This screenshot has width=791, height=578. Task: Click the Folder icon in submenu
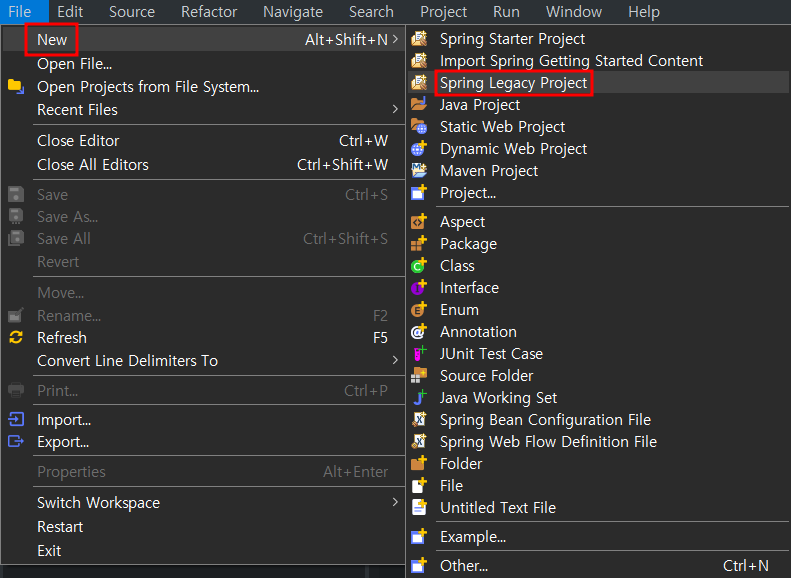point(419,464)
